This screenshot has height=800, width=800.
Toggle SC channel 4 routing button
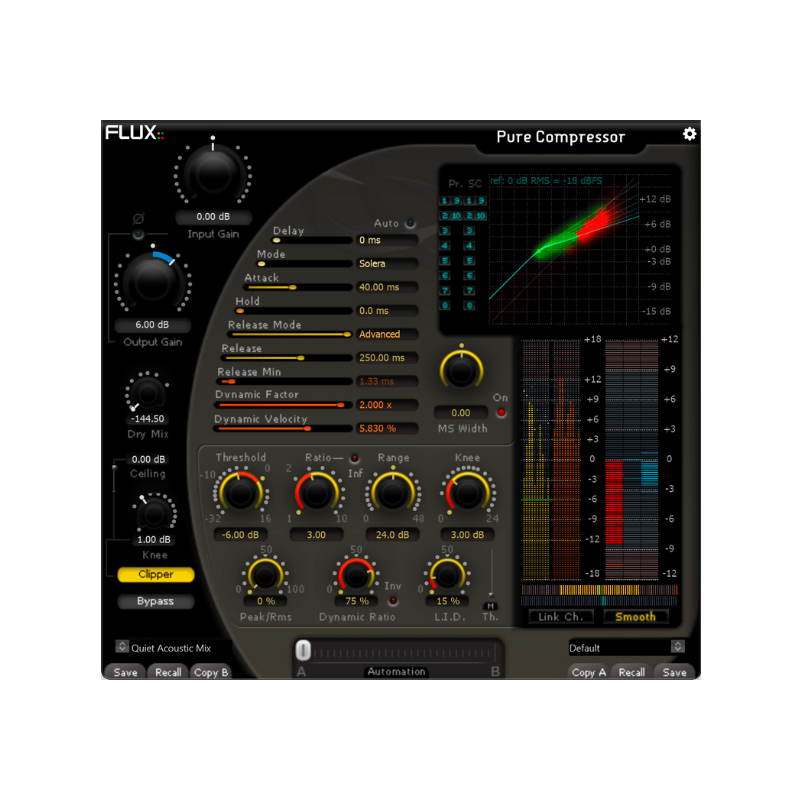click(x=469, y=246)
